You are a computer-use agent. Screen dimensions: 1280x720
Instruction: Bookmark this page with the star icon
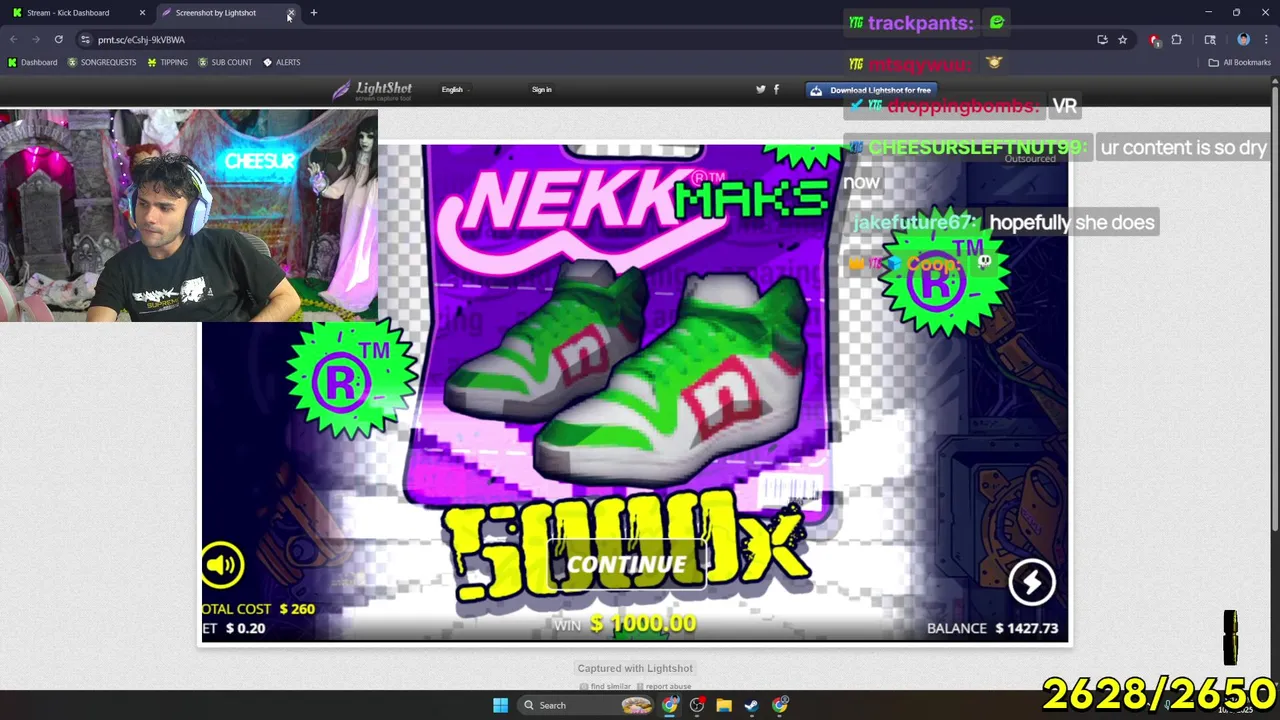[x=1123, y=40]
